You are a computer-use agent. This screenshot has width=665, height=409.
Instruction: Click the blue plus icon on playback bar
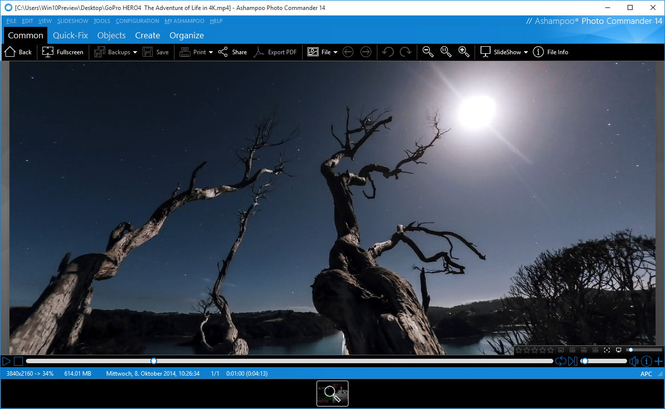click(x=658, y=361)
